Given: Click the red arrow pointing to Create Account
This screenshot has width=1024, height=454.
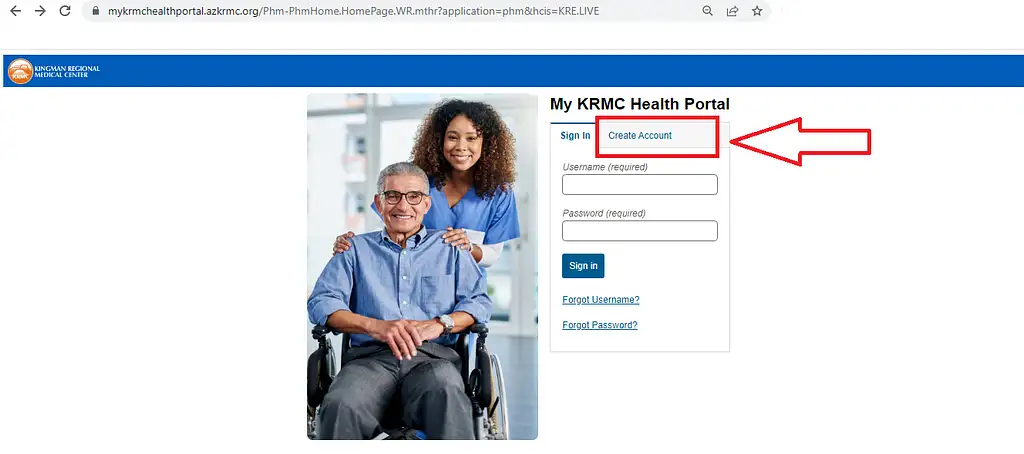Looking at the screenshot, I should [x=800, y=142].
